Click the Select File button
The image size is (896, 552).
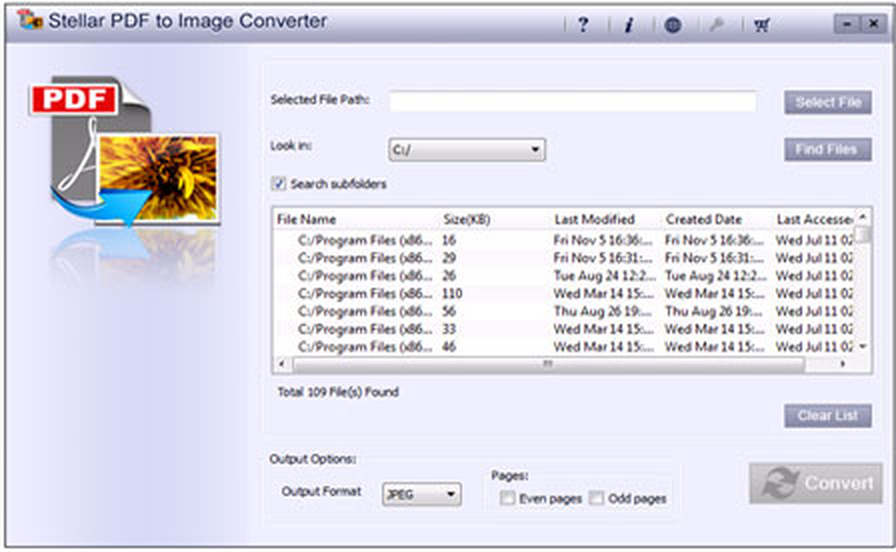pos(828,102)
